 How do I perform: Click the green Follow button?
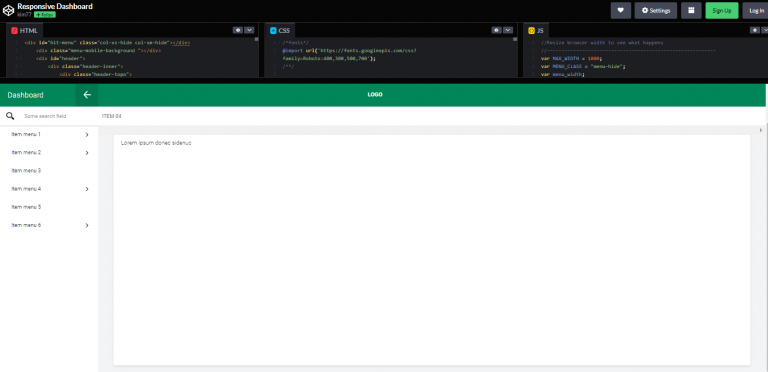[45, 15]
